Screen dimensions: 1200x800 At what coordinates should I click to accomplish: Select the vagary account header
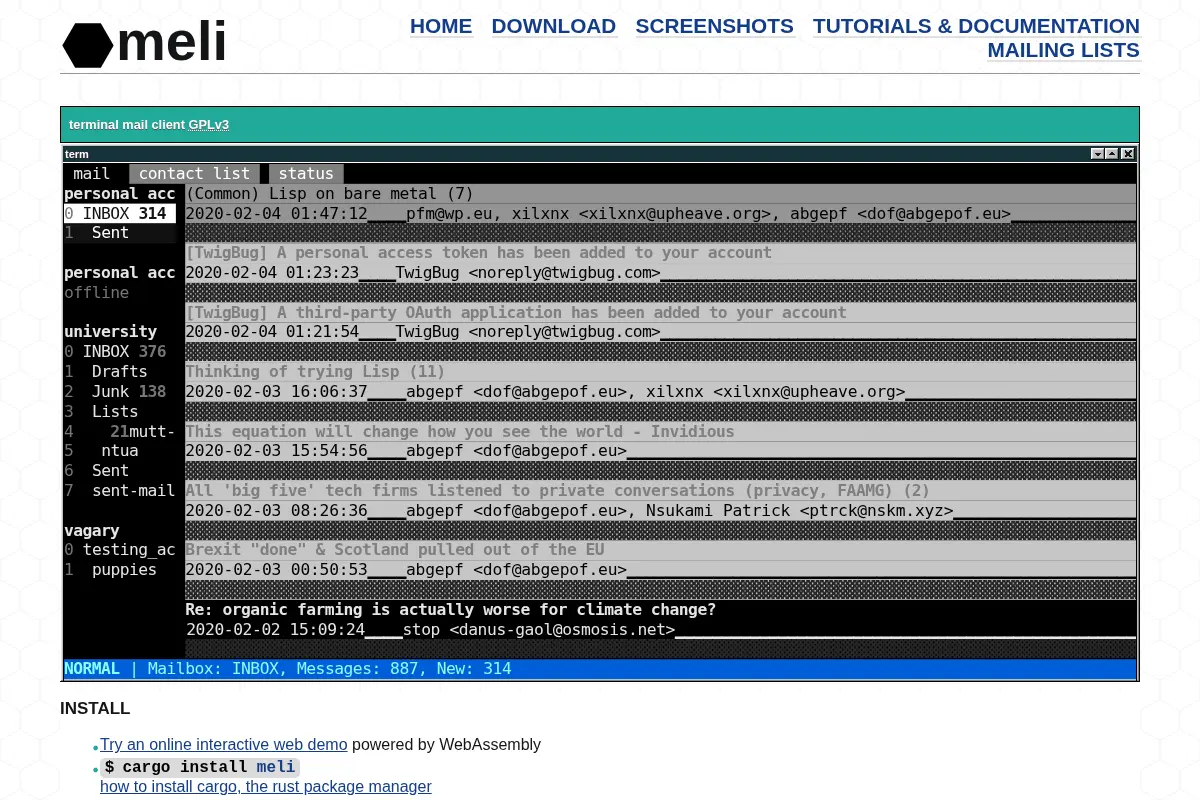tap(92, 531)
